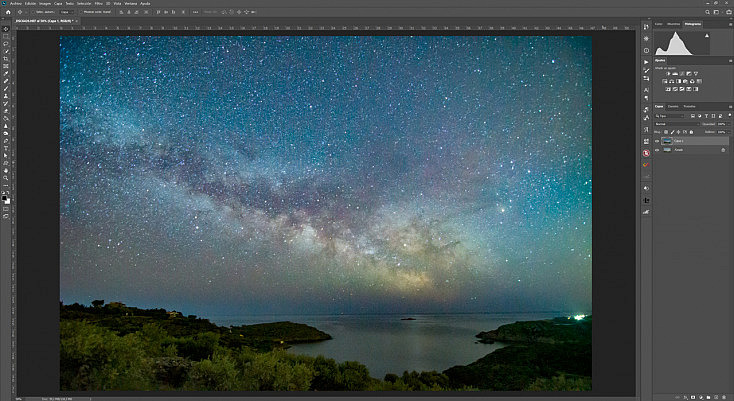Hide the Fondo layer
This screenshot has height=401, width=734.
point(657,150)
